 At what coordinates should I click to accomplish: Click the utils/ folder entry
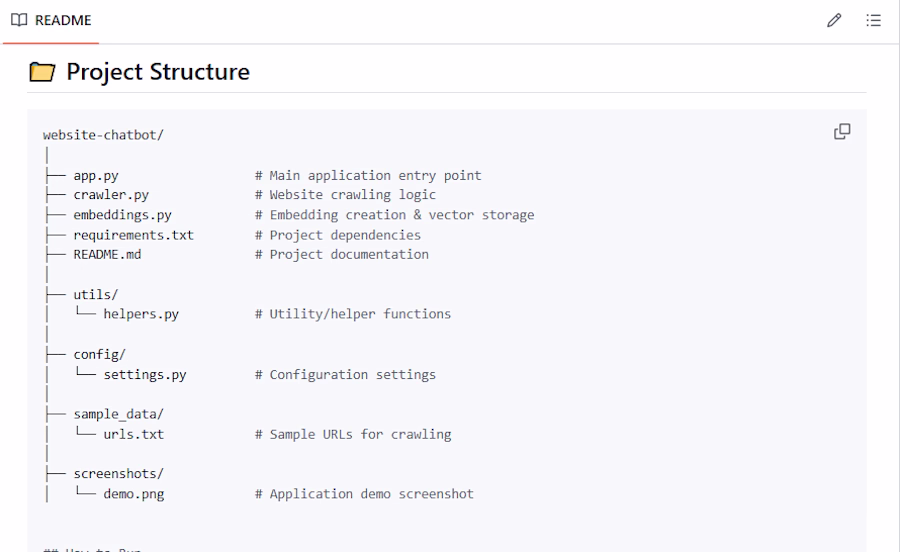point(95,294)
